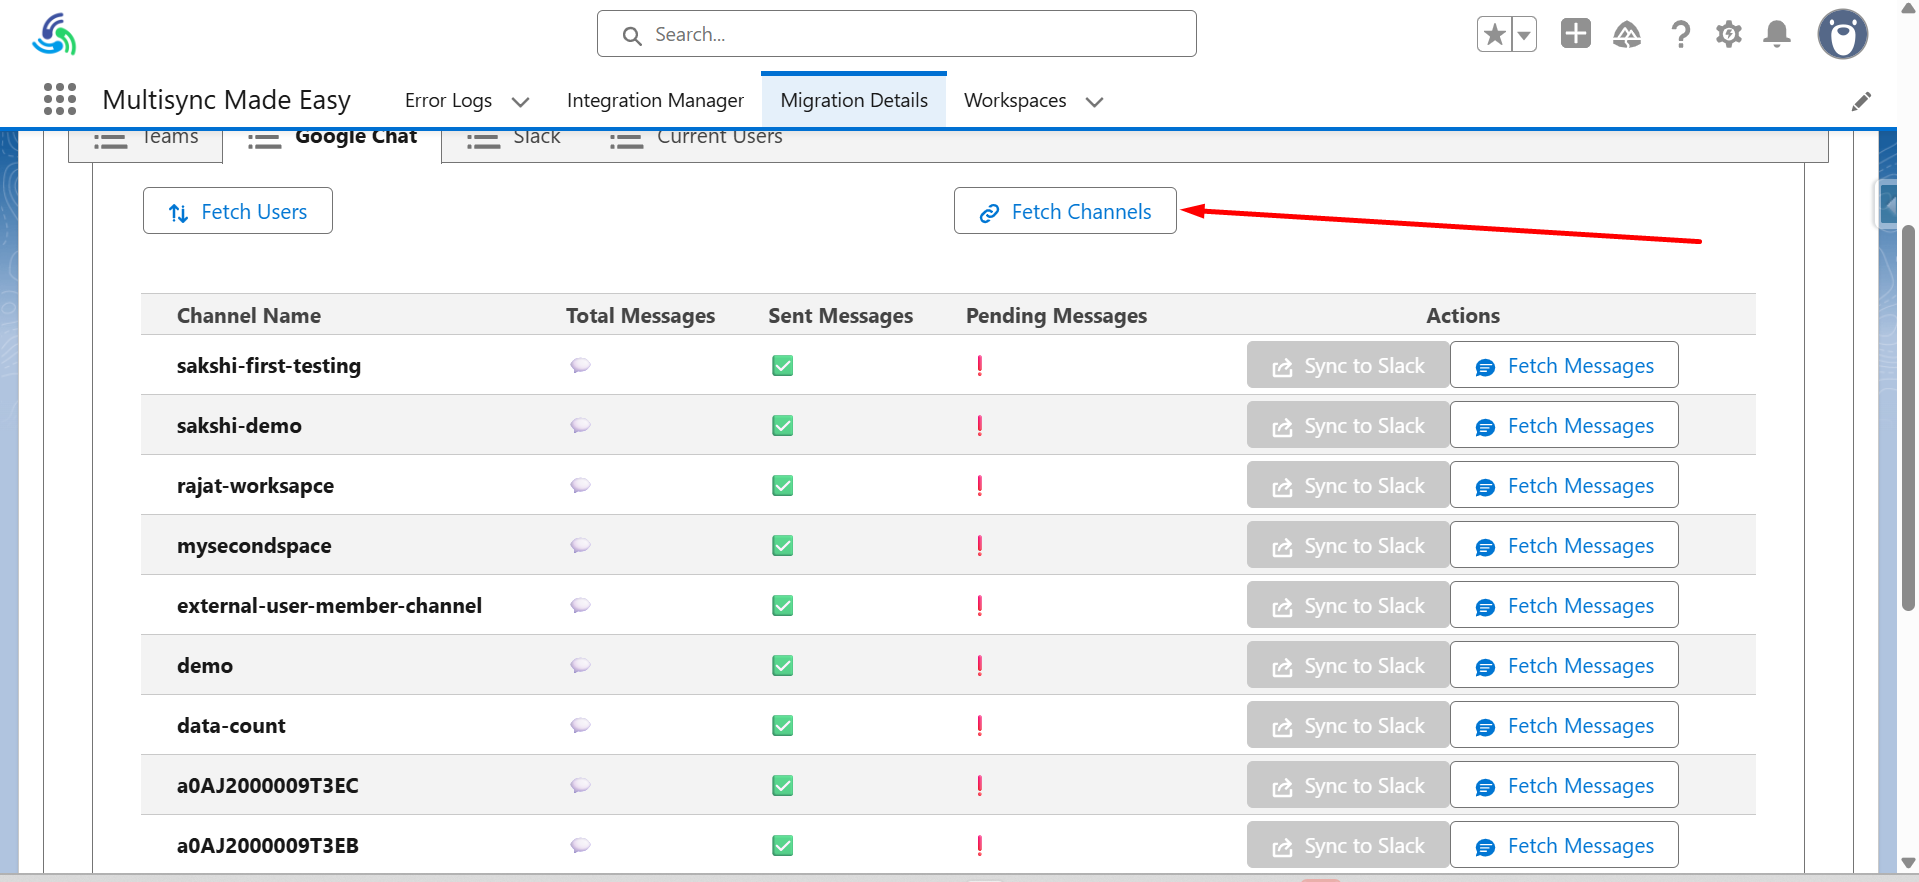
Task: Open the side utility panel handle
Action: 1886,205
